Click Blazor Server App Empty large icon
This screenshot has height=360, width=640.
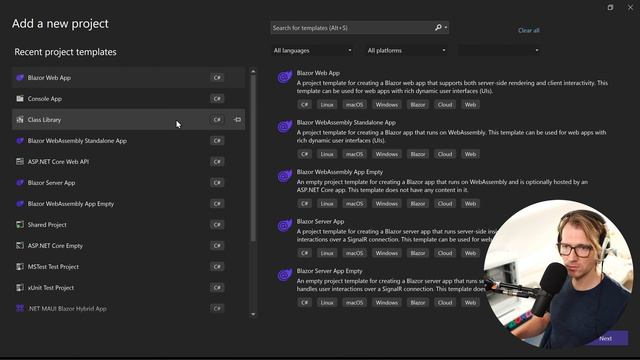click(284, 275)
